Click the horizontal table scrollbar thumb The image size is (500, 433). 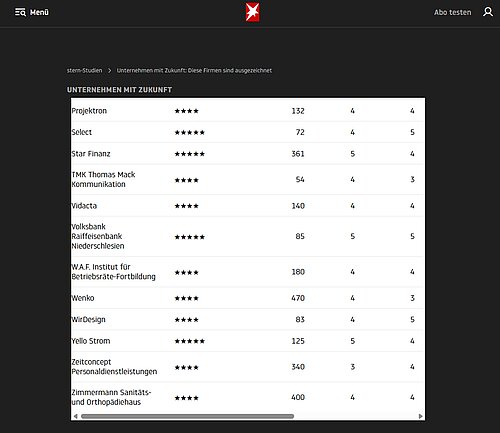pyautogui.click(x=187, y=416)
